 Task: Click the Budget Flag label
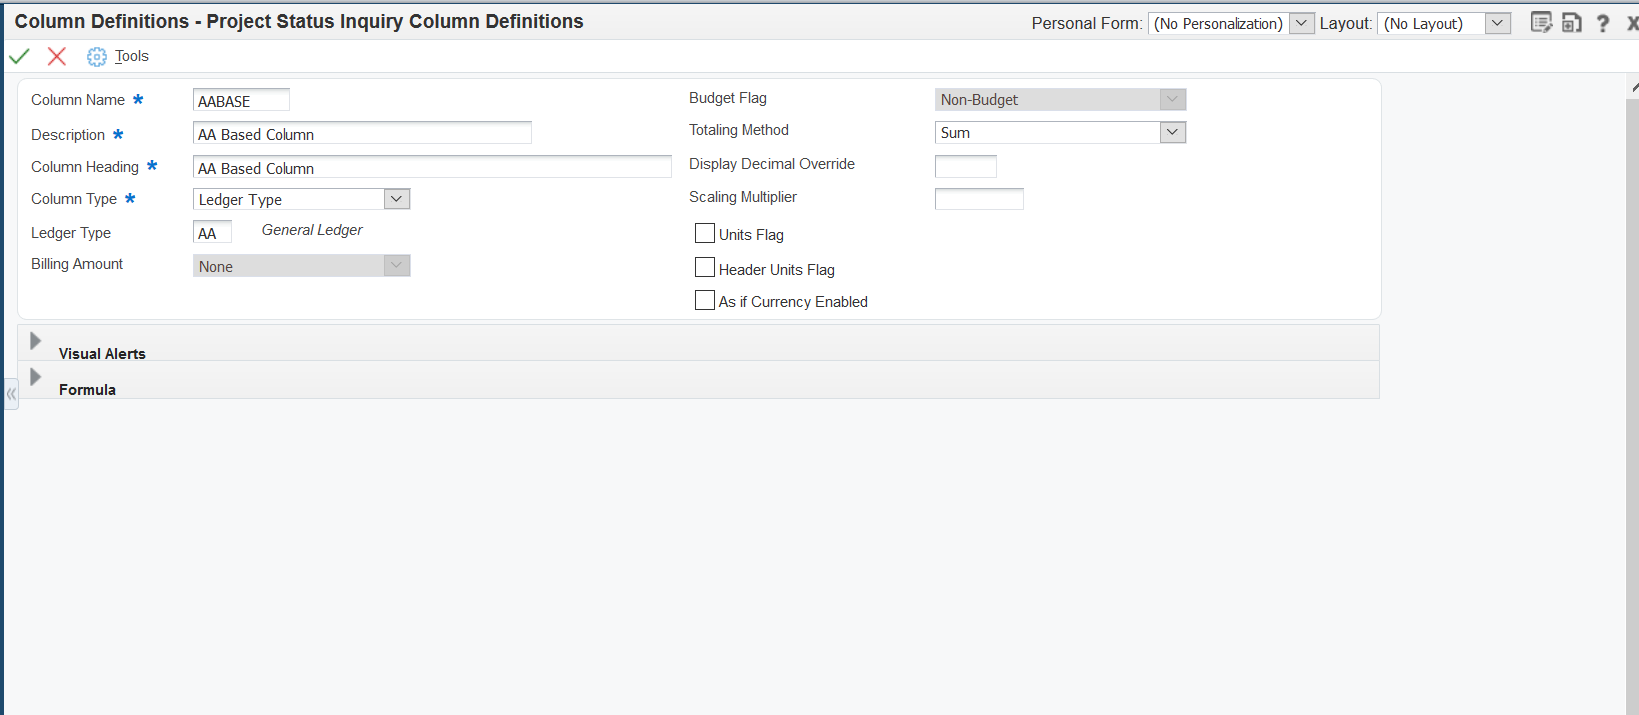point(728,98)
